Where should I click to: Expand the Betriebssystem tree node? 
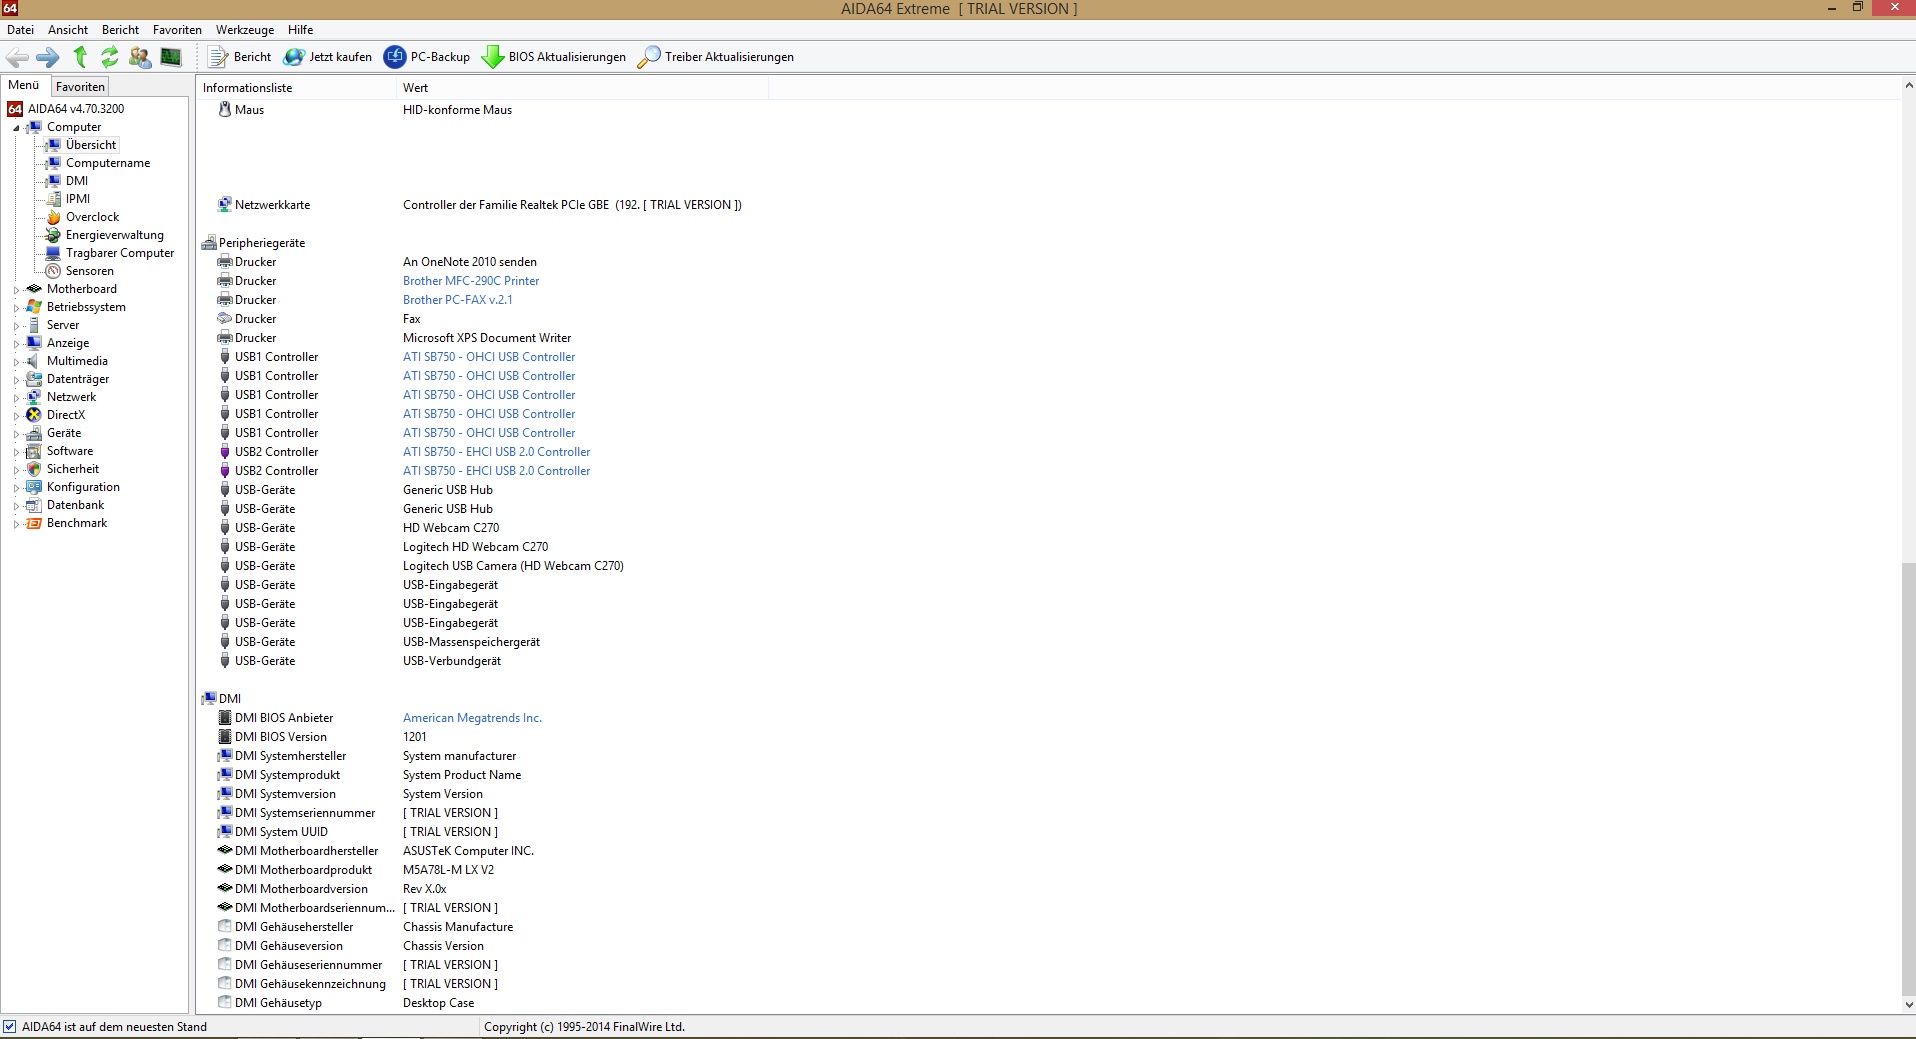coord(16,308)
